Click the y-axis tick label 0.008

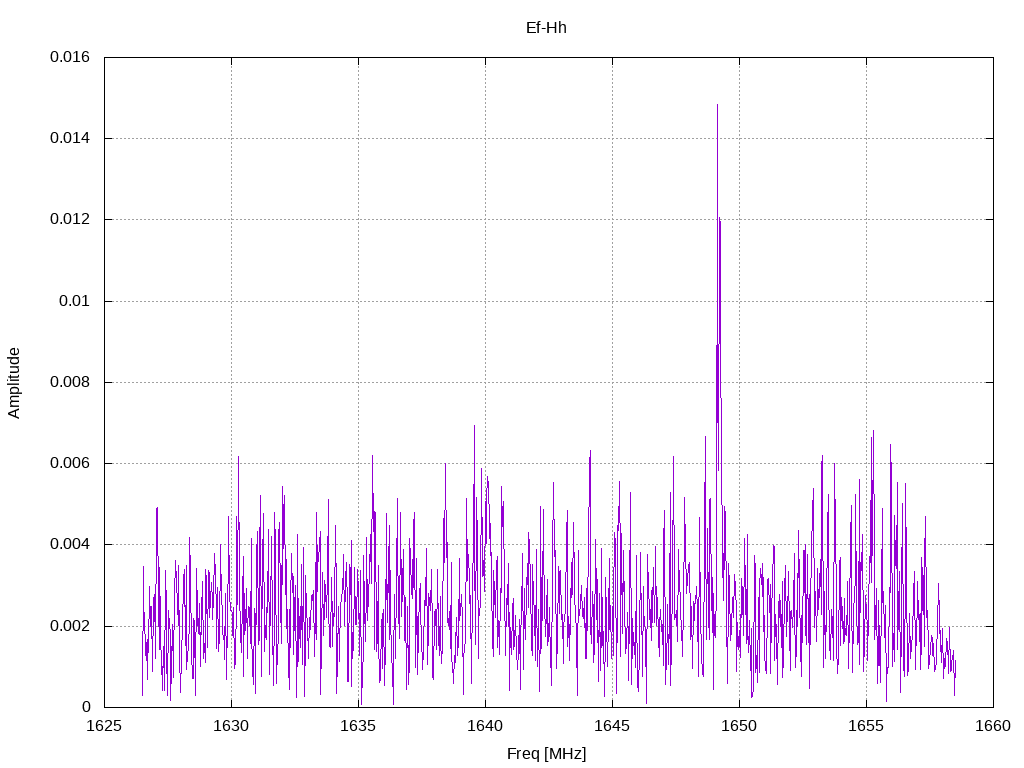tap(70, 382)
